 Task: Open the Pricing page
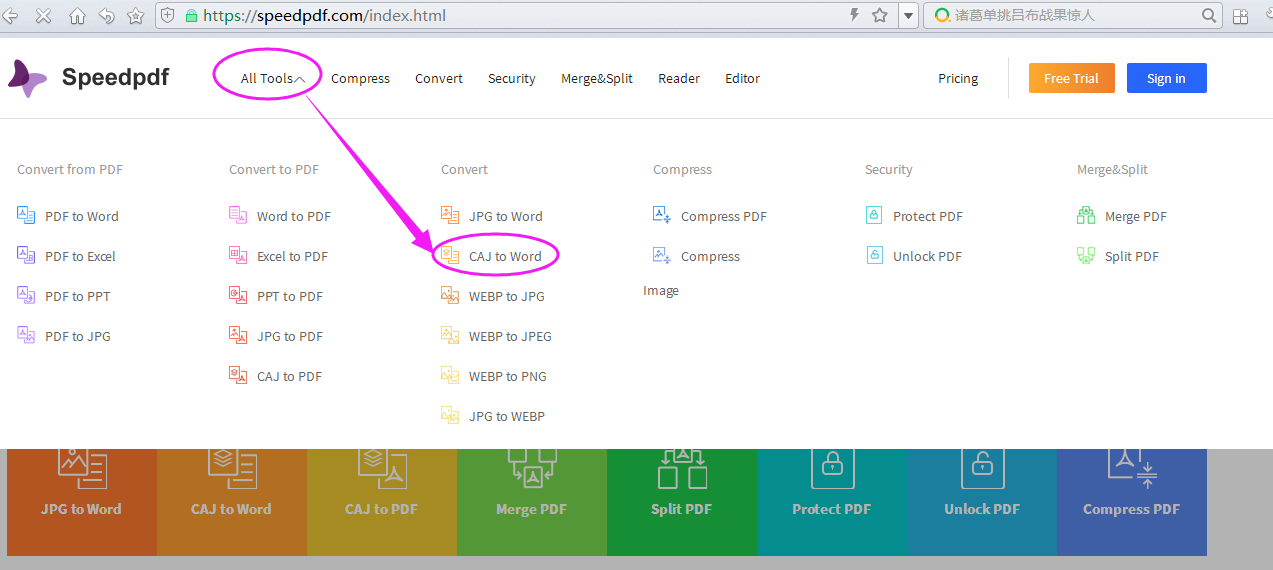[958, 78]
